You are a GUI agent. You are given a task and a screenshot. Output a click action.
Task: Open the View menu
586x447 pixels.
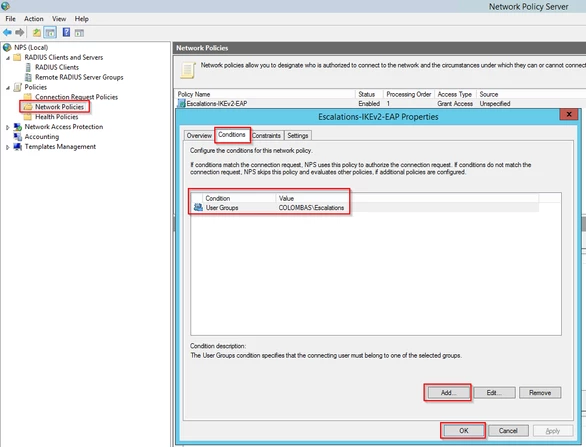(59, 19)
